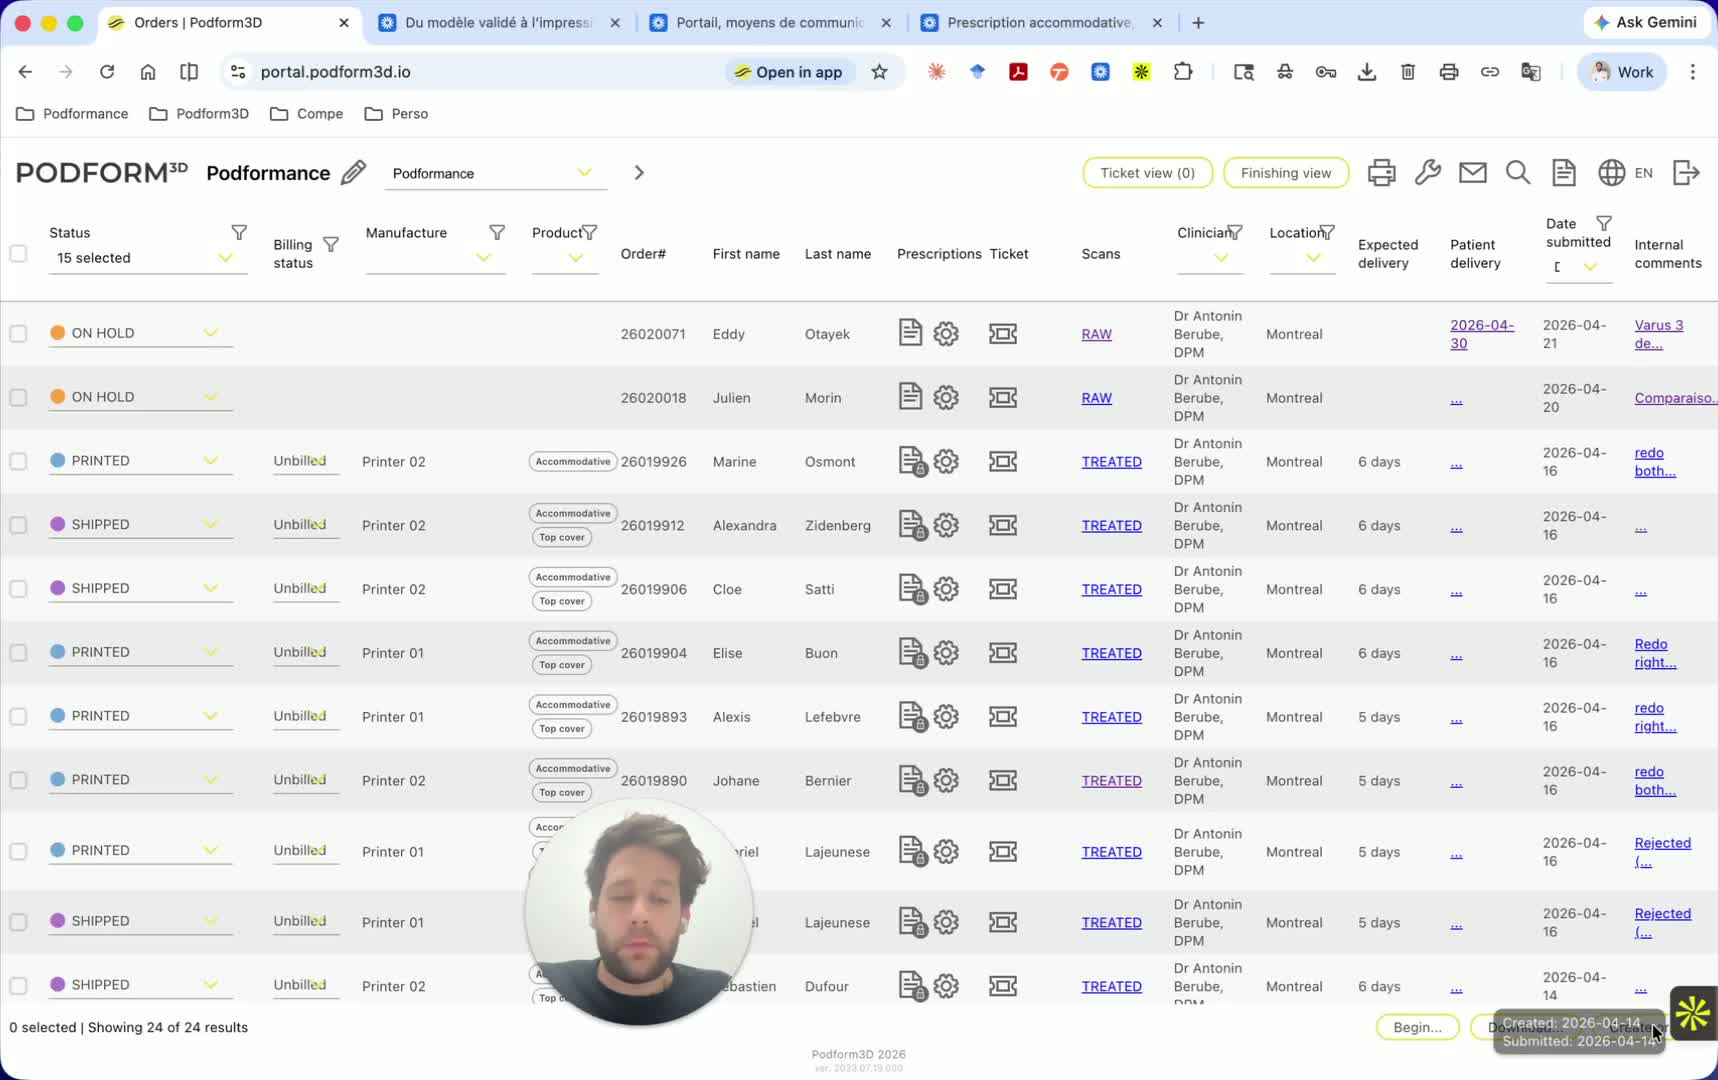Click the Begin... button
1718x1080 pixels.
1417,1027
